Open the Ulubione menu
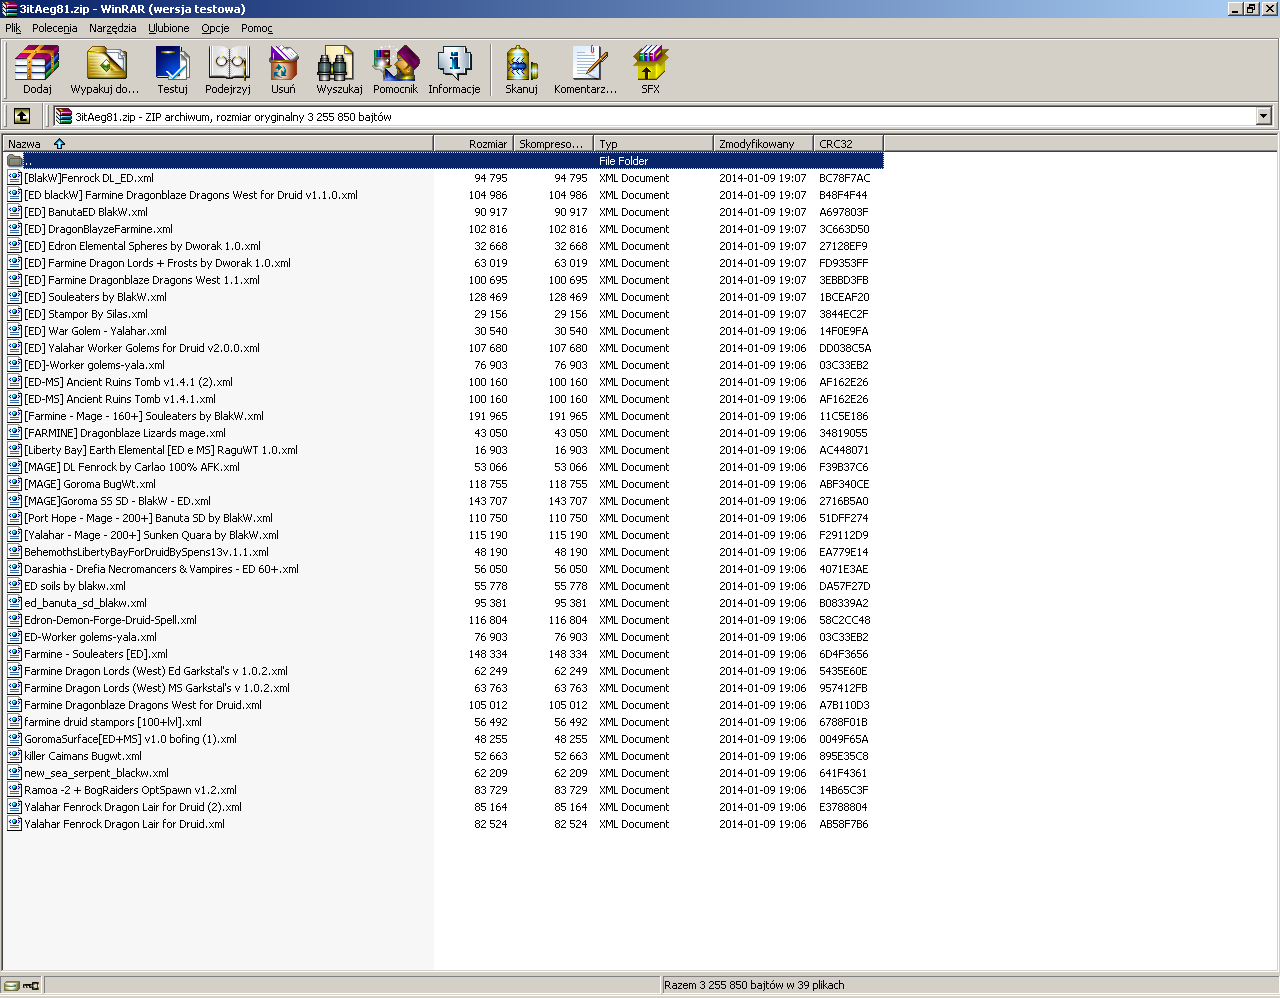The height and width of the screenshot is (998, 1280). point(169,28)
